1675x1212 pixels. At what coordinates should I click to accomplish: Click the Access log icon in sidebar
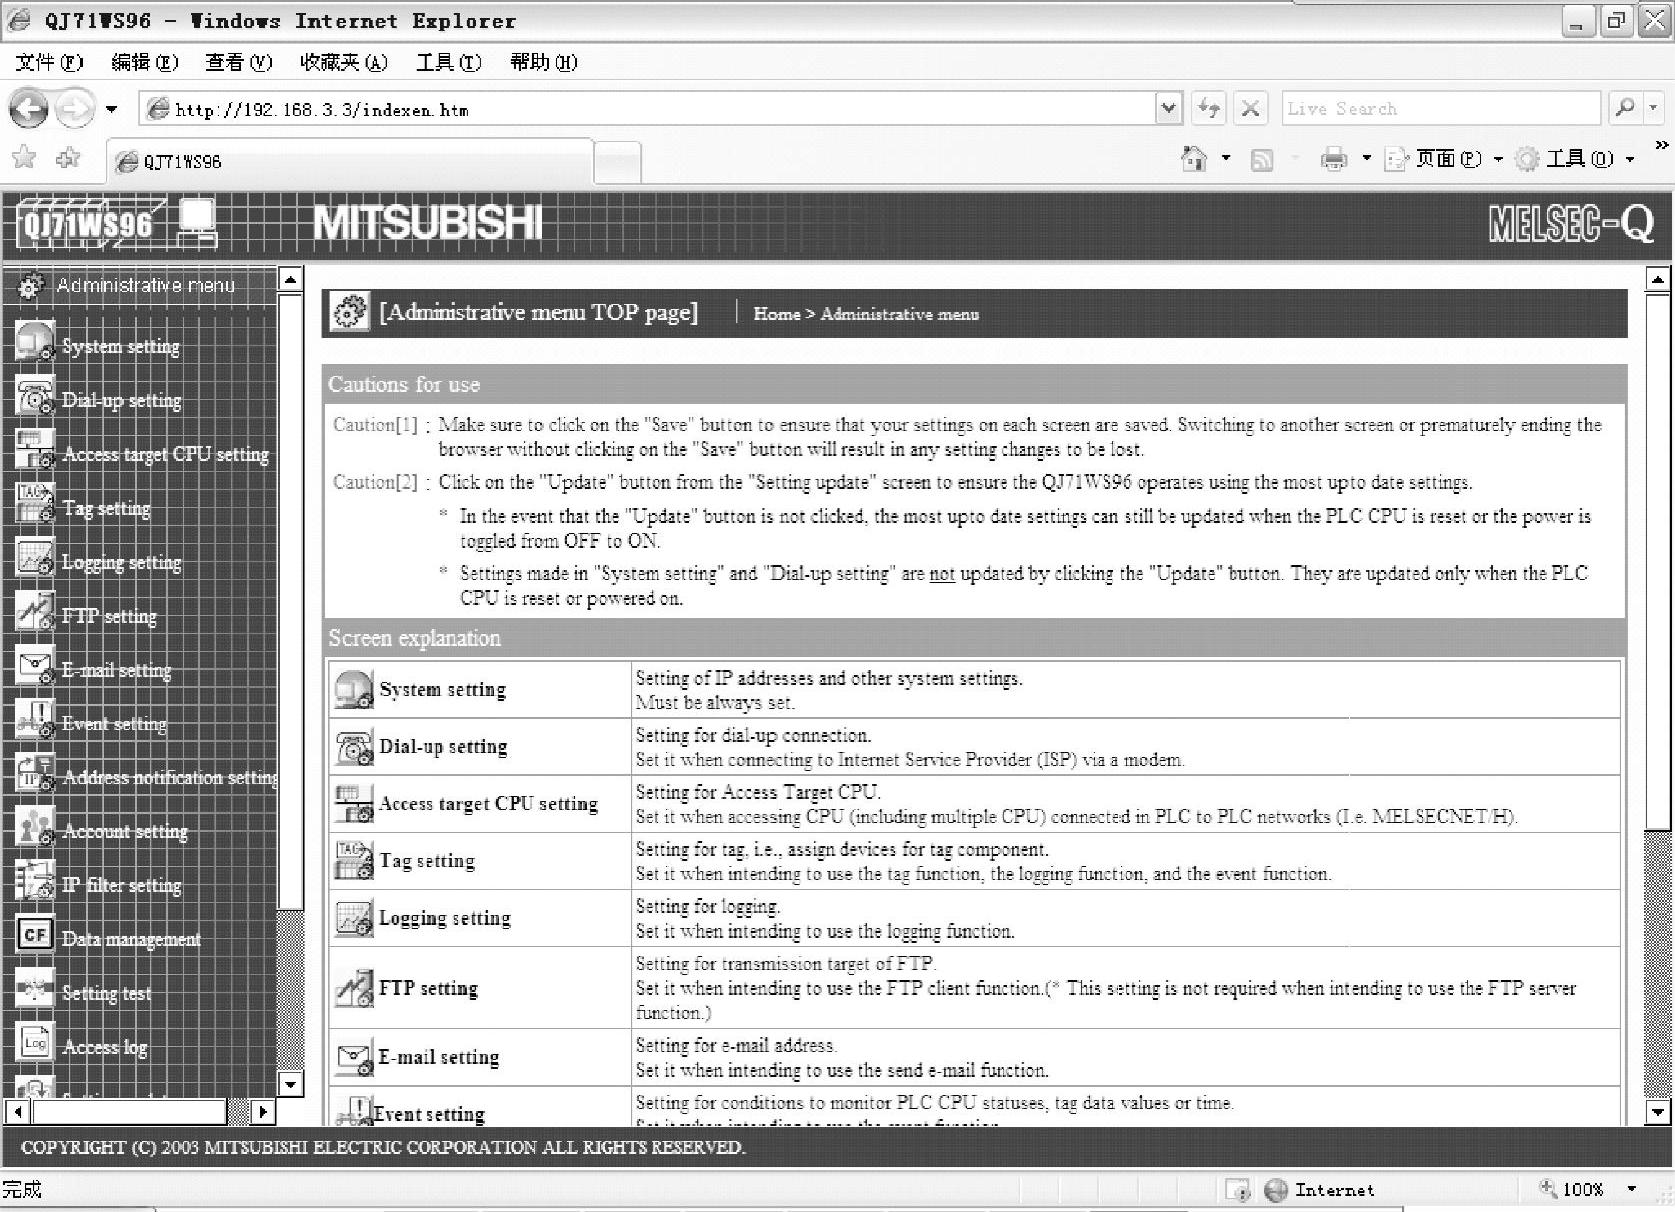[35, 1044]
